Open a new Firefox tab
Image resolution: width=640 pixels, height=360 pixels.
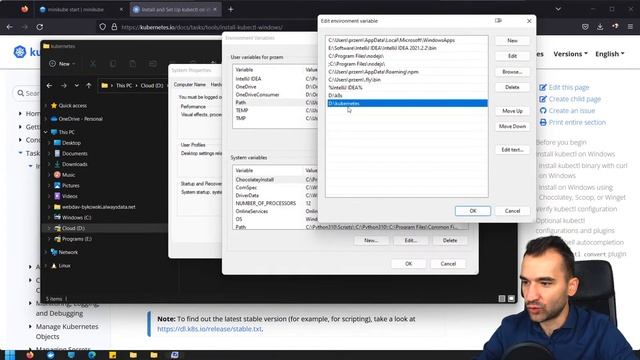pyautogui.click(x=231, y=9)
